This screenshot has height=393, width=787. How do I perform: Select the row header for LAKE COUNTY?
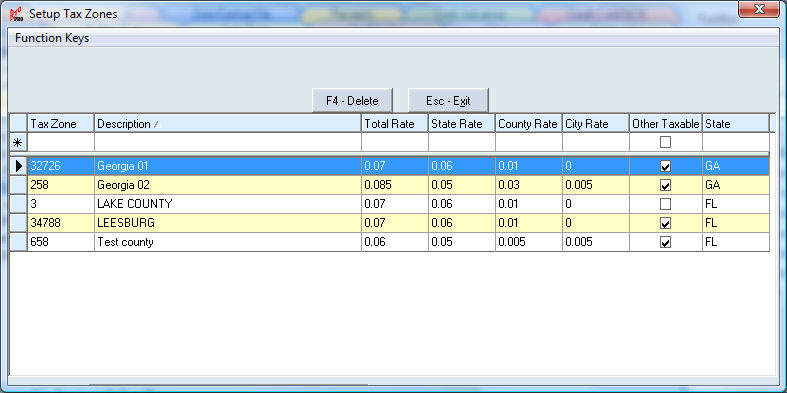[19, 204]
